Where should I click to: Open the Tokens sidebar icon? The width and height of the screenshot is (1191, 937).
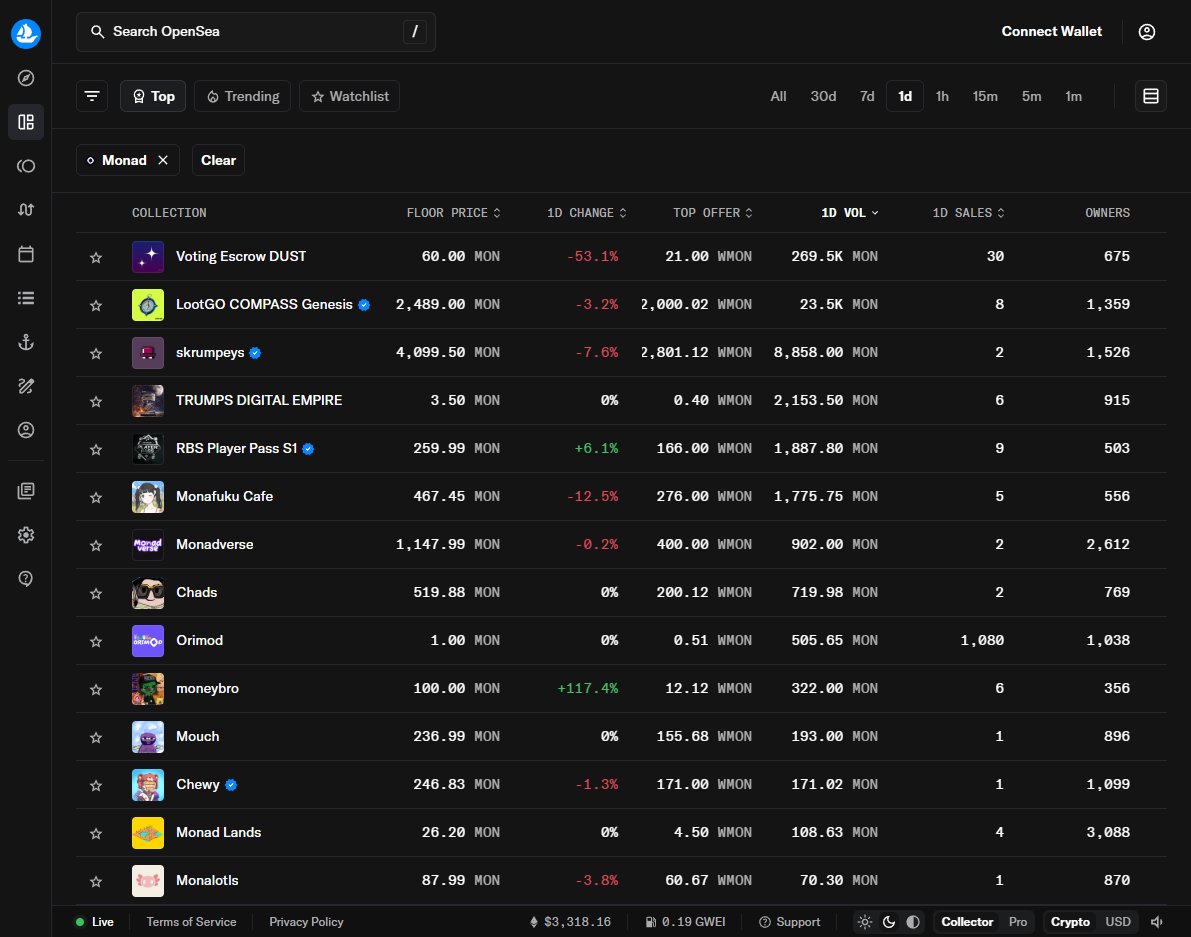pyautogui.click(x=26, y=166)
